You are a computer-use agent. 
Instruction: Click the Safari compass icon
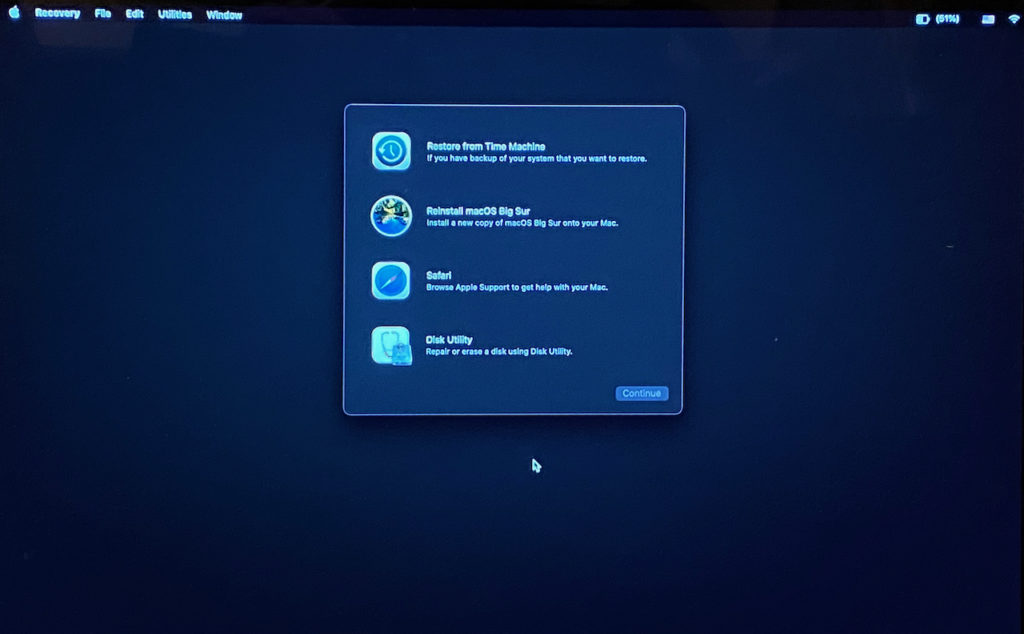pyautogui.click(x=391, y=281)
